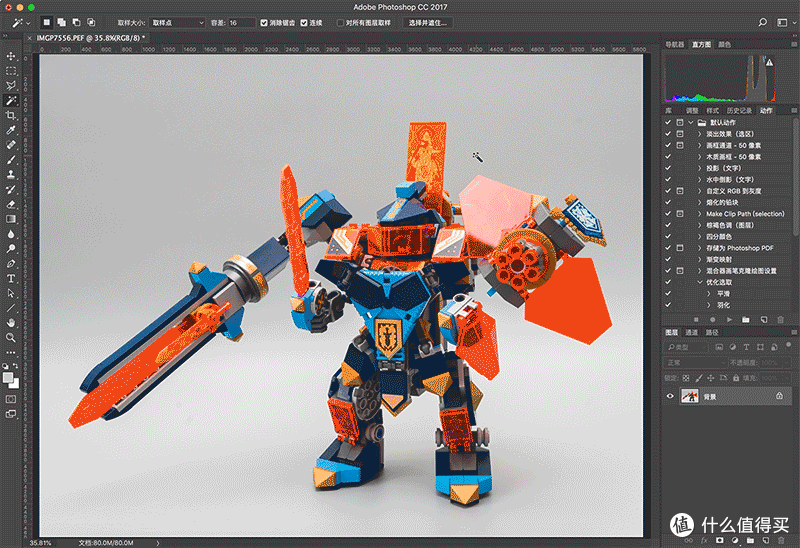
Task: Open the search magnifier icon
Action: pos(762,22)
